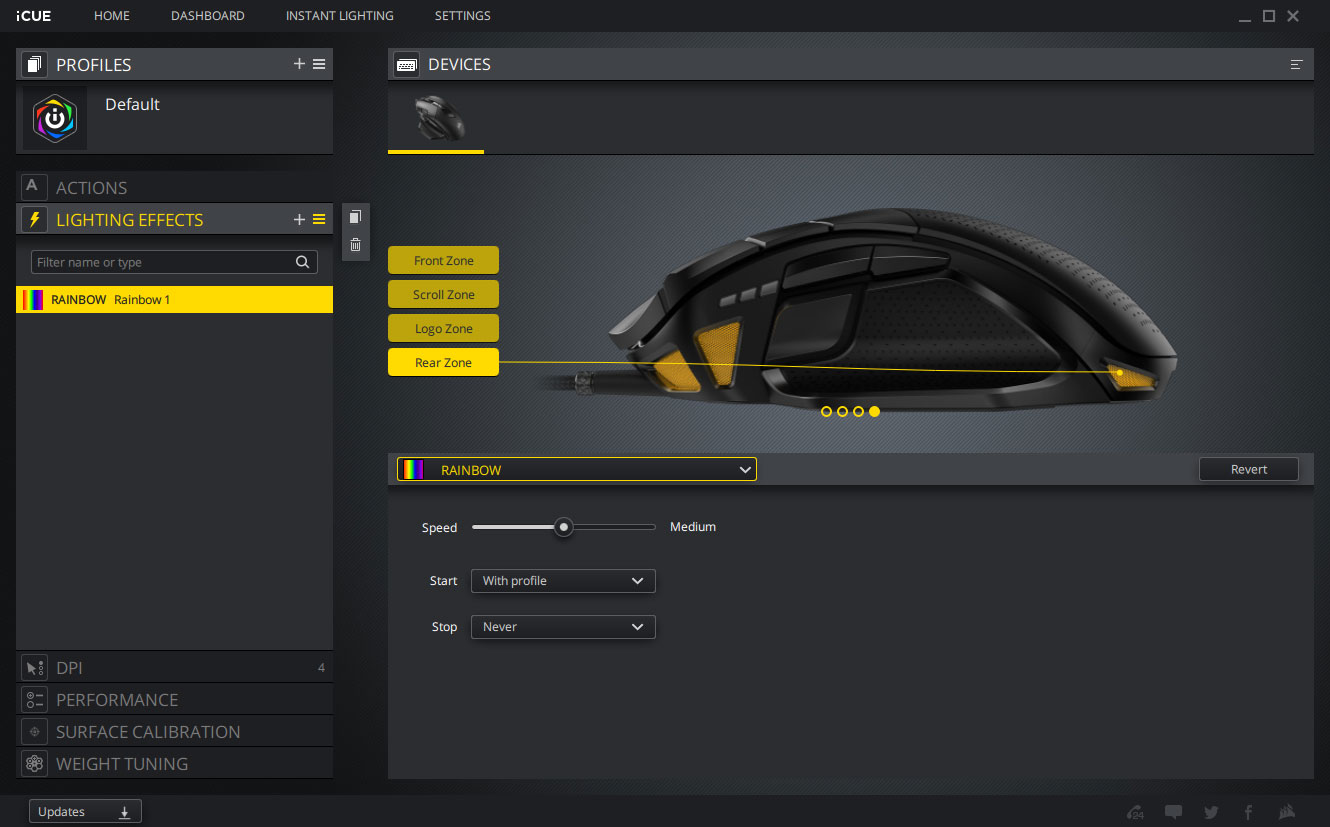Toggle the Rear Zone lighting selection
This screenshot has width=1330, height=827.
443,362
